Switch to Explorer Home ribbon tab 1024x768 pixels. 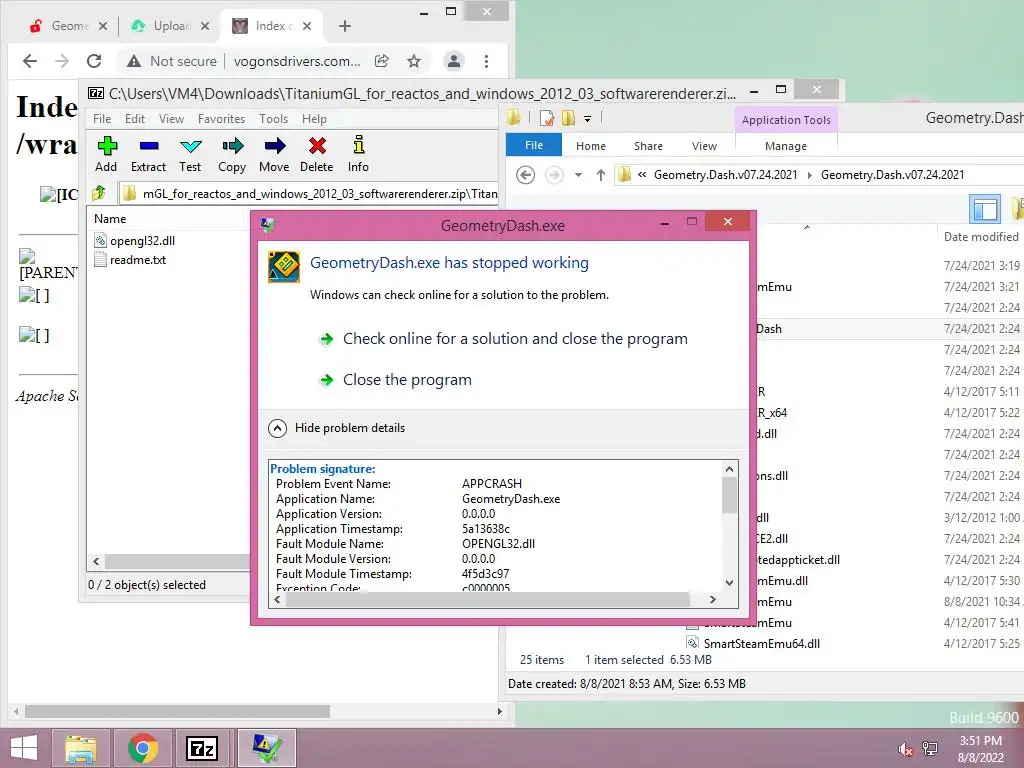tap(590, 146)
